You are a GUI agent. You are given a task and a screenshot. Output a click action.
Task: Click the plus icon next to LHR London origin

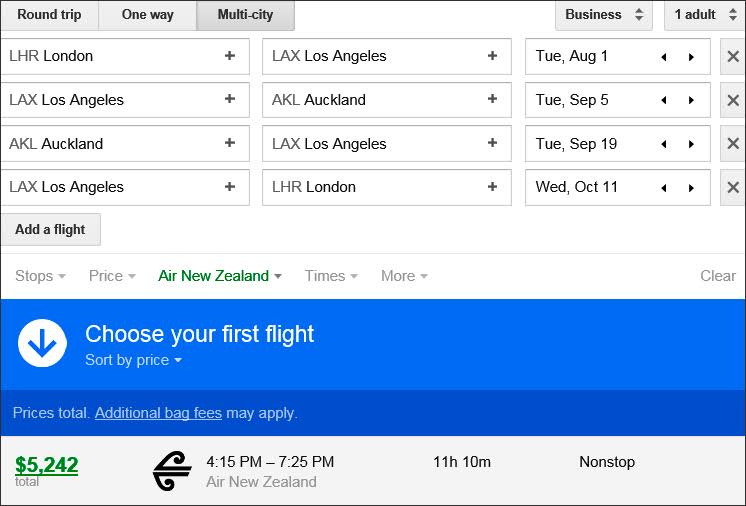click(x=230, y=56)
